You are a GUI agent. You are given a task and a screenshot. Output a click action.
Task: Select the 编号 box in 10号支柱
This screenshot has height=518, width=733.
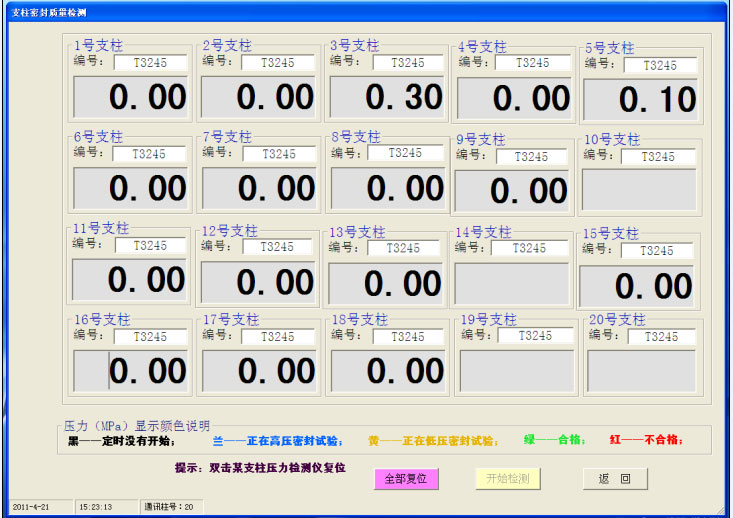(658, 157)
